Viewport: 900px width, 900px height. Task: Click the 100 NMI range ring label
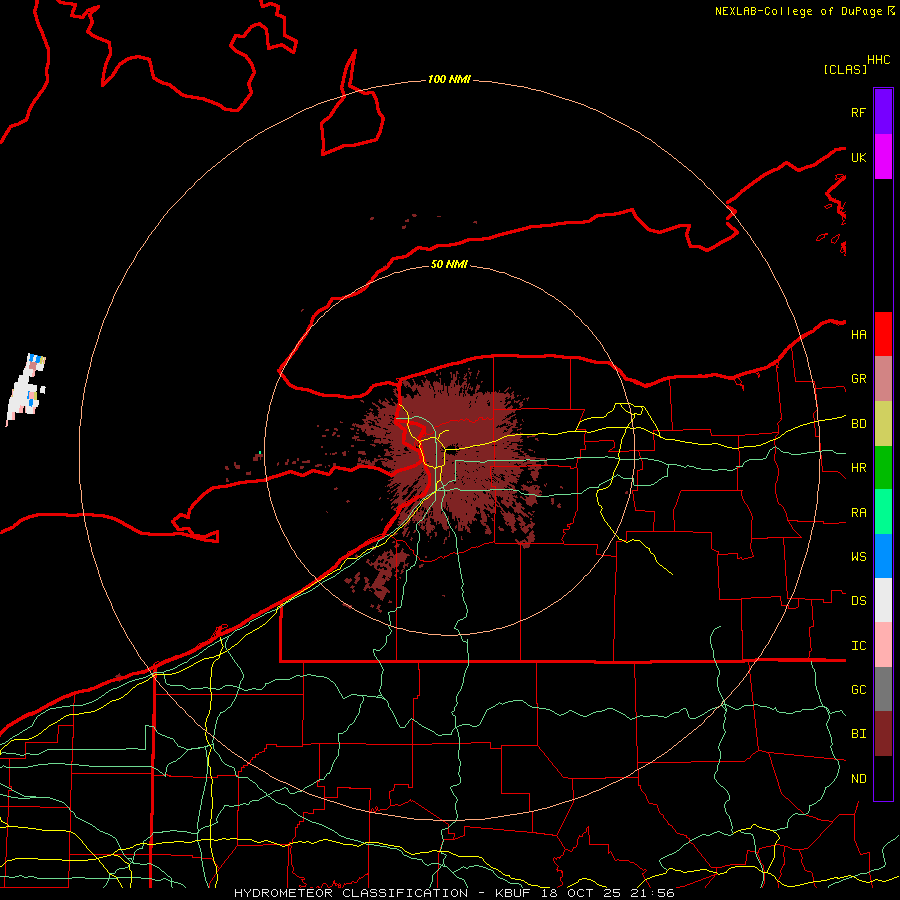coord(449,79)
